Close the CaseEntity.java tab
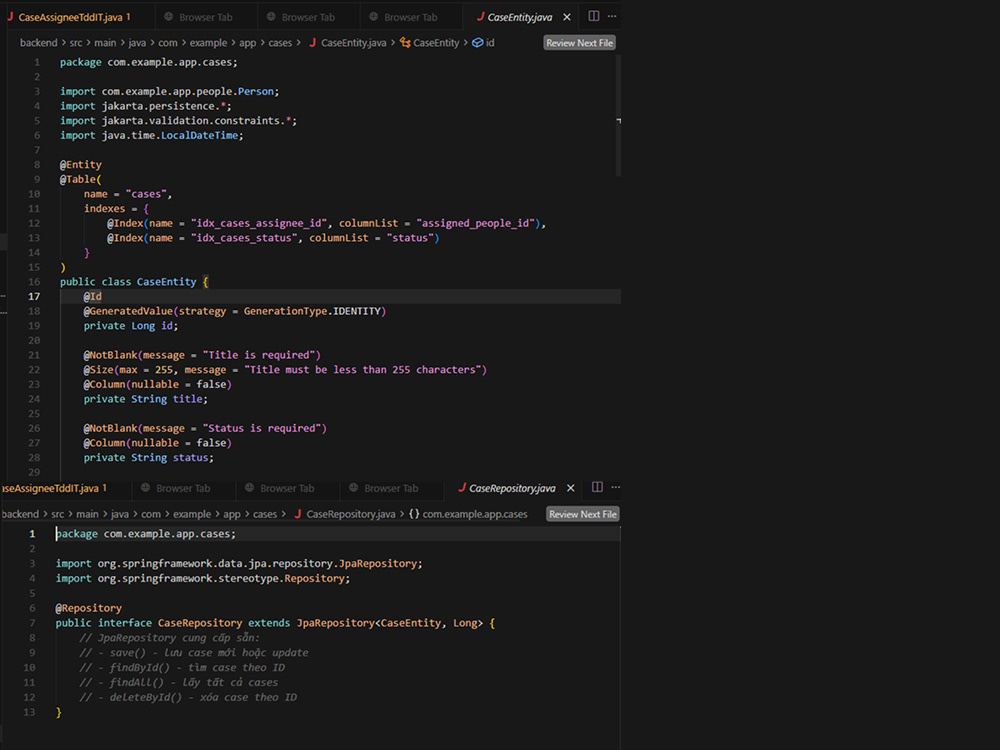This screenshot has height=750, width=1000. (x=567, y=17)
